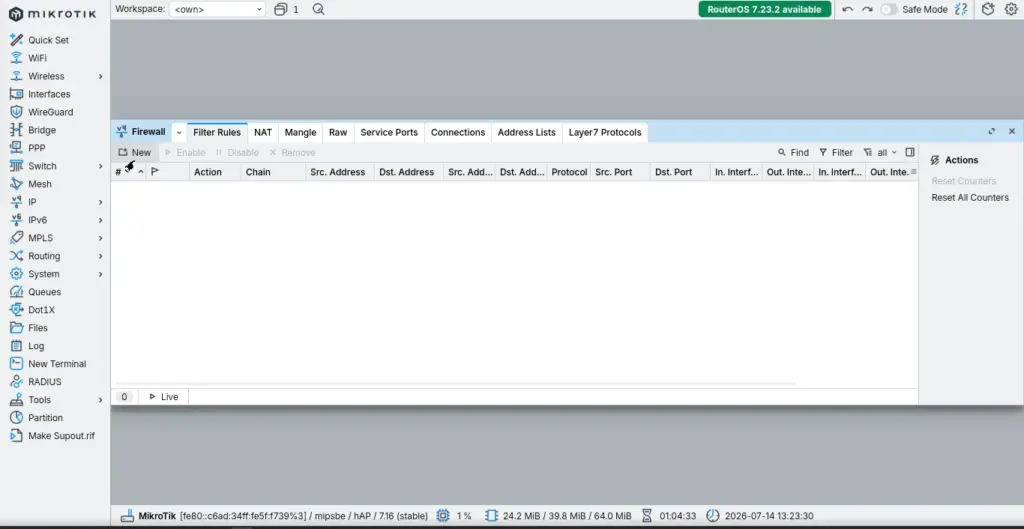Image resolution: width=1024 pixels, height=529 pixels.
Task: Click the icon right of Safe Mode
Action: (x=961, y=9)
